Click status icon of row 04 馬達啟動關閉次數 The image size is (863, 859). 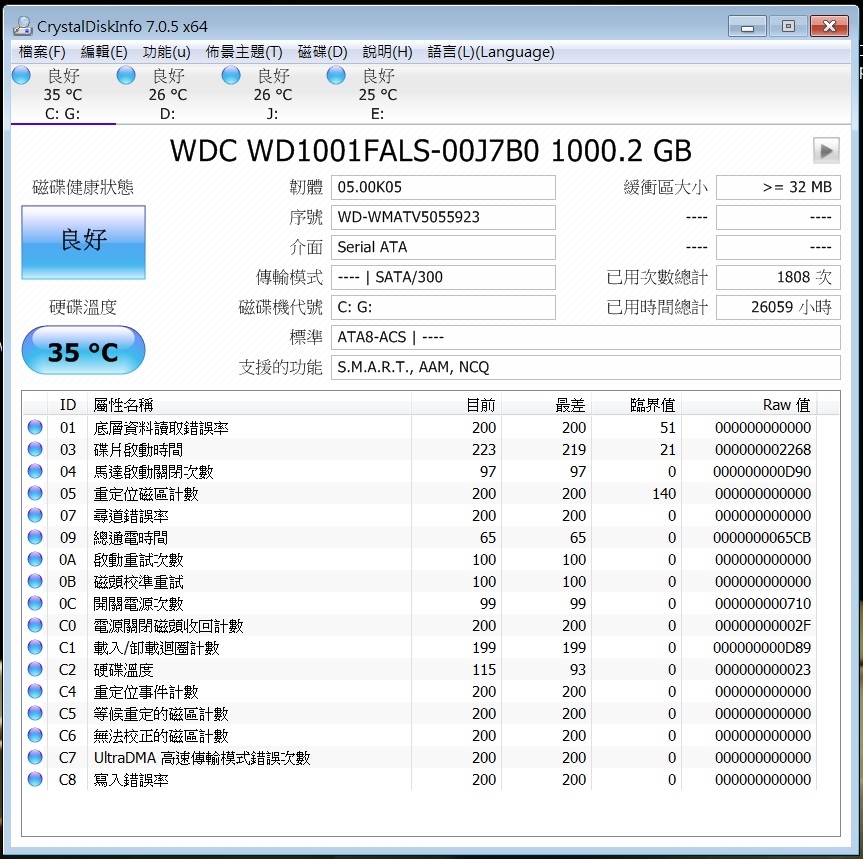point(35,471)
